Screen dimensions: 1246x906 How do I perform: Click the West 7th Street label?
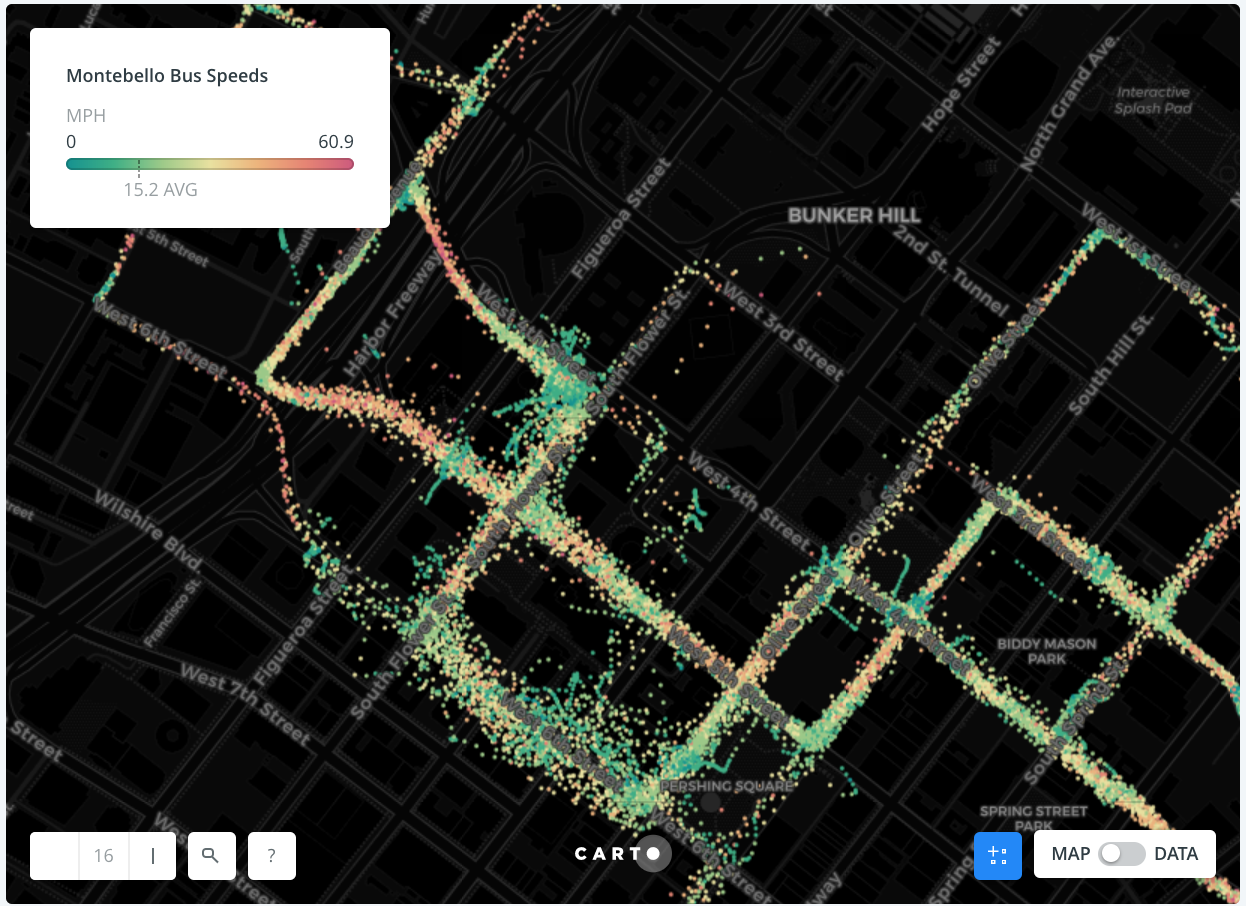coord(246,704)
